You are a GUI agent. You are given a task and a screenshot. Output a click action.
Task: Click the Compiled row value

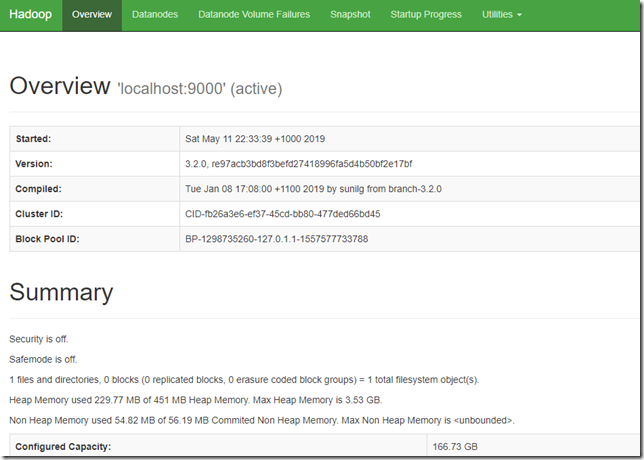tap(313, 189)
